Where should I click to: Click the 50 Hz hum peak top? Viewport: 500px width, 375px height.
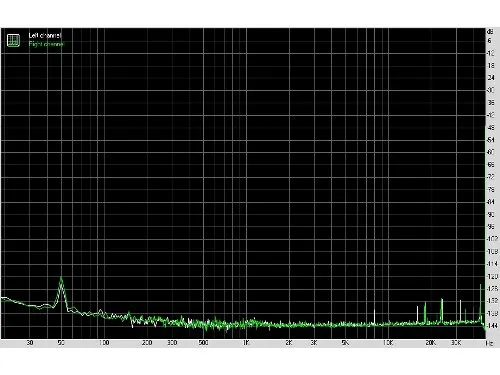tap(61, 277)
